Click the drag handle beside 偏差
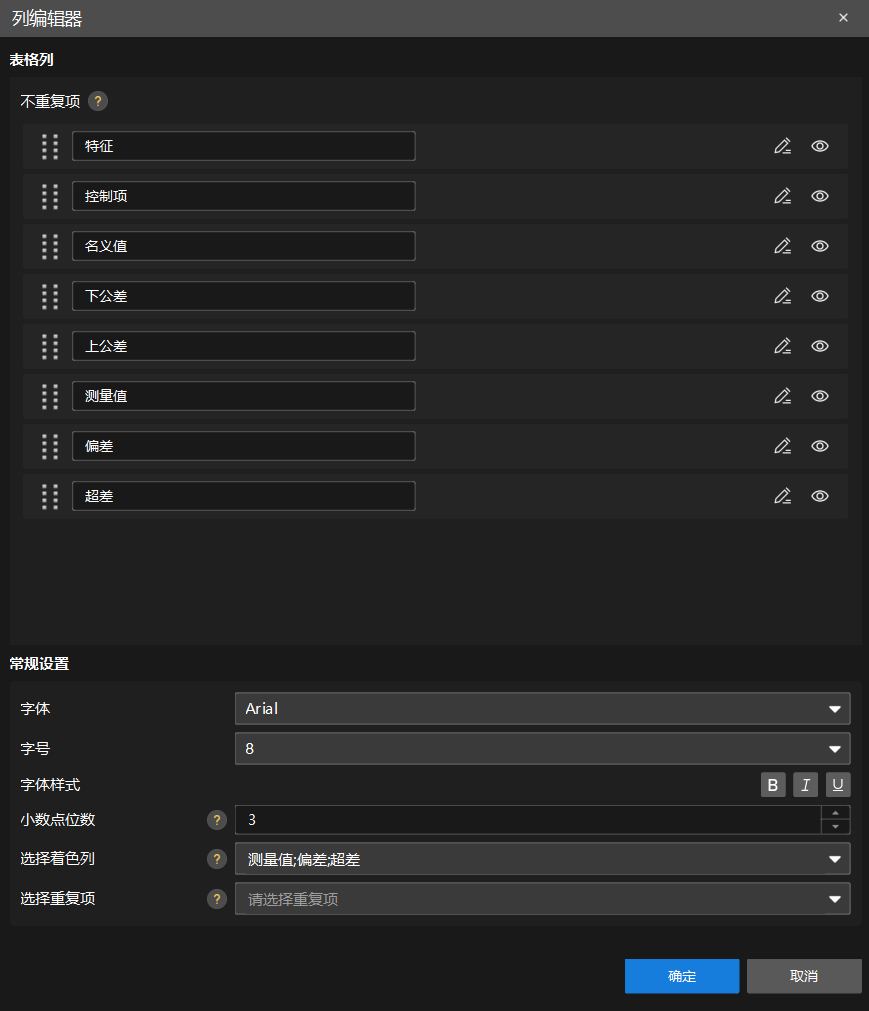869x1011 pixels. point(50,446)
